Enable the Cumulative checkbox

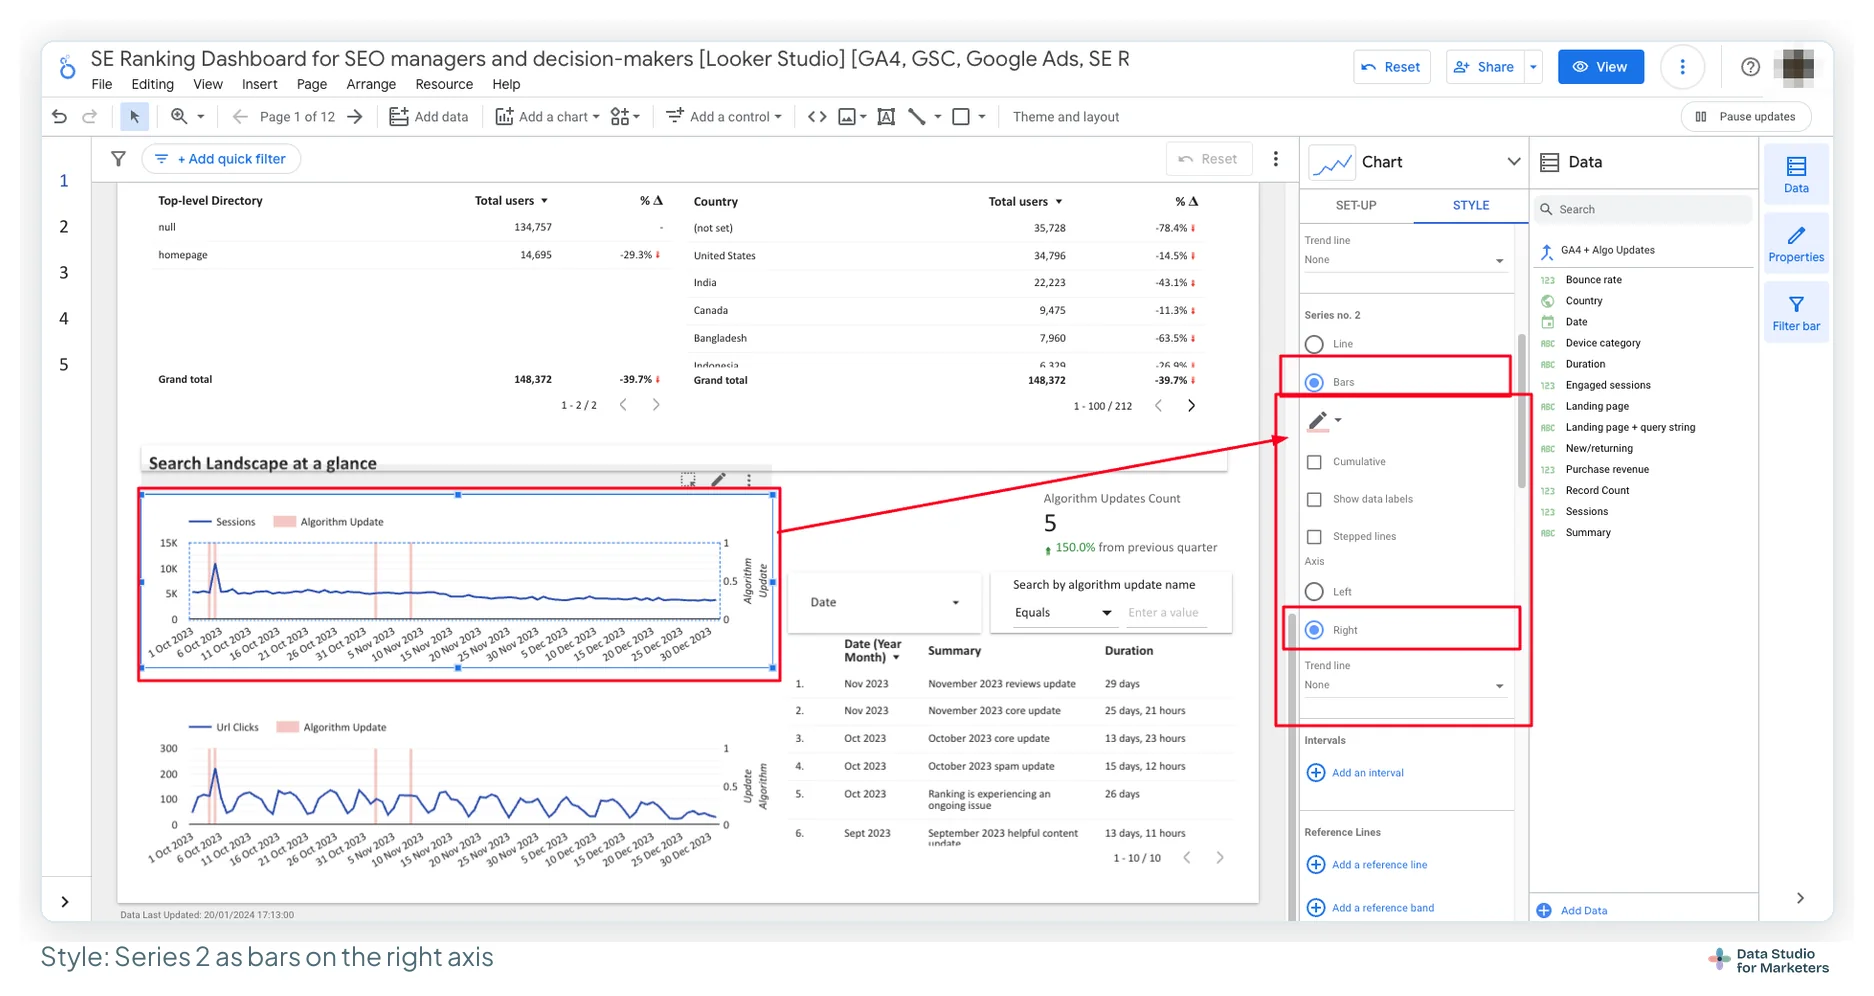coord(1315,462)
